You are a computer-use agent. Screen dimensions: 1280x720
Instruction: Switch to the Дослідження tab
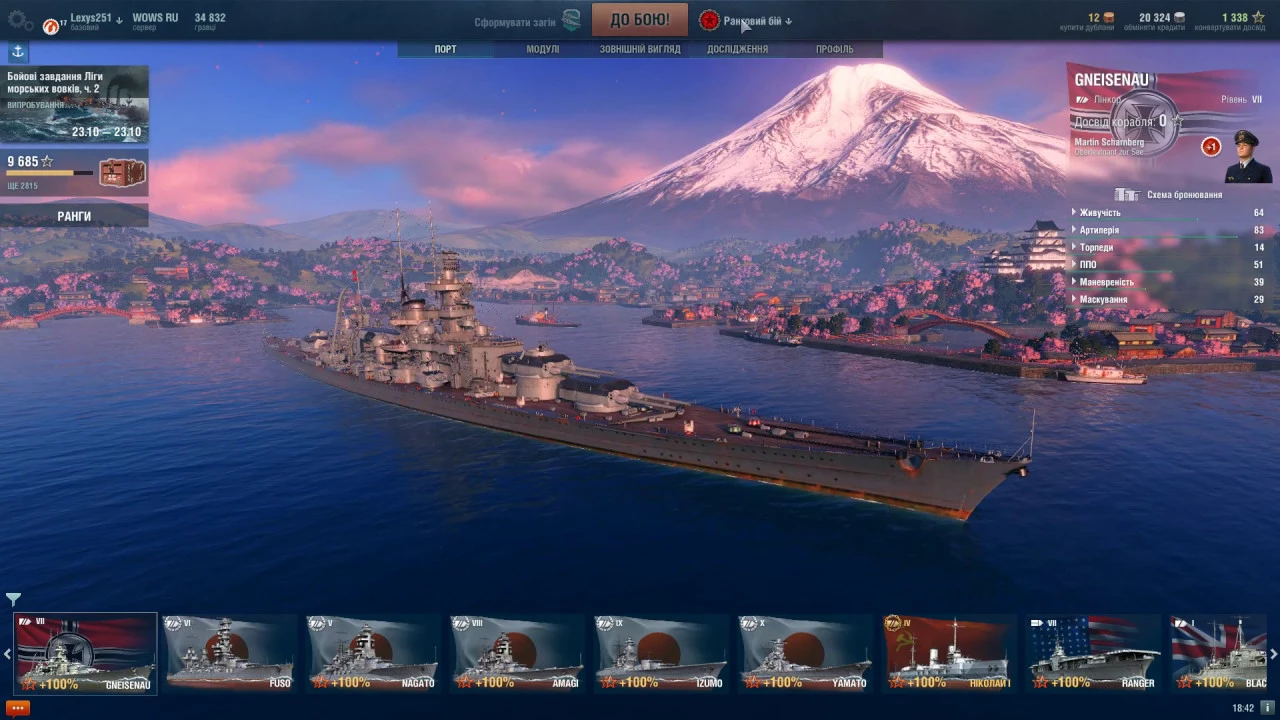coord(737,49)
